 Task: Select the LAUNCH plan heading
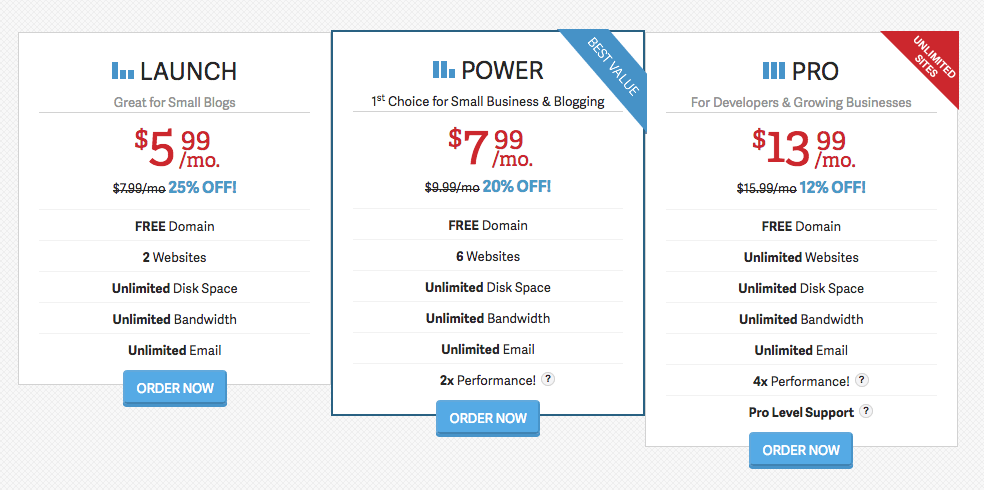(188, 72)
